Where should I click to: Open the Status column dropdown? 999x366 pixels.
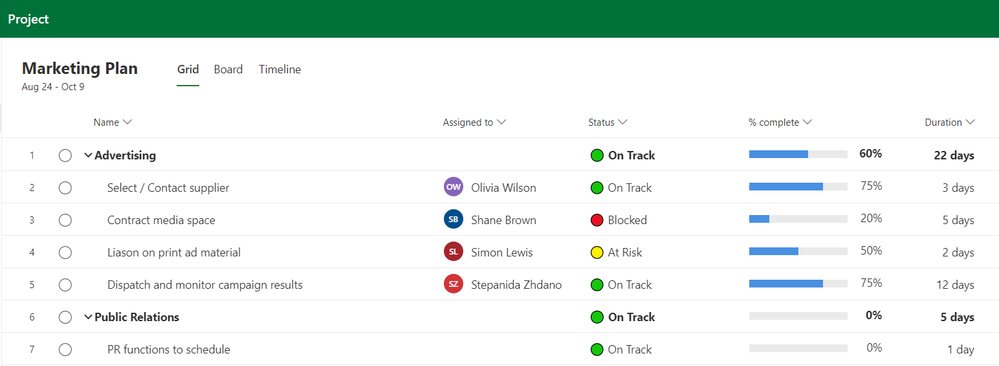[x=623, y=122]
